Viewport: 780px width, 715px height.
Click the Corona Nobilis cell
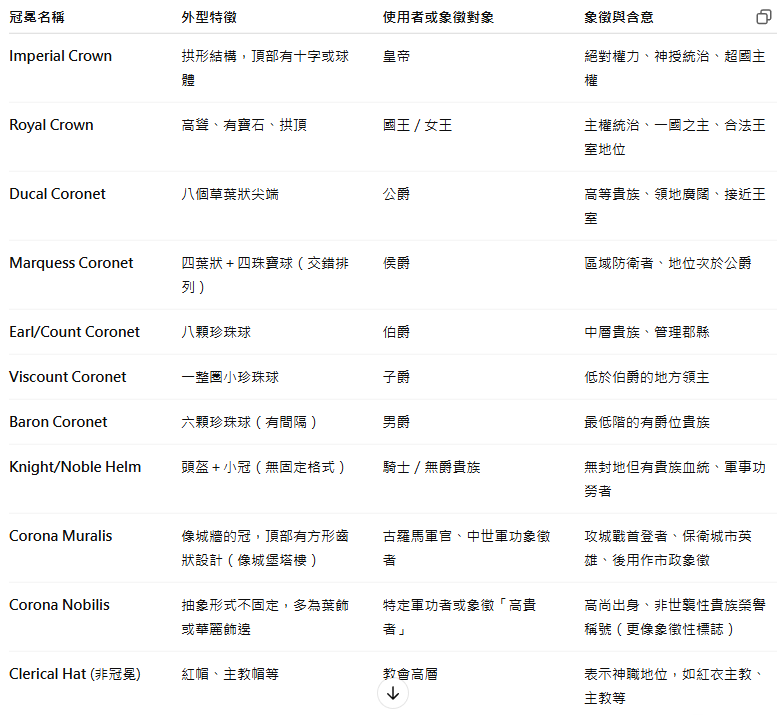pos(60,605)
